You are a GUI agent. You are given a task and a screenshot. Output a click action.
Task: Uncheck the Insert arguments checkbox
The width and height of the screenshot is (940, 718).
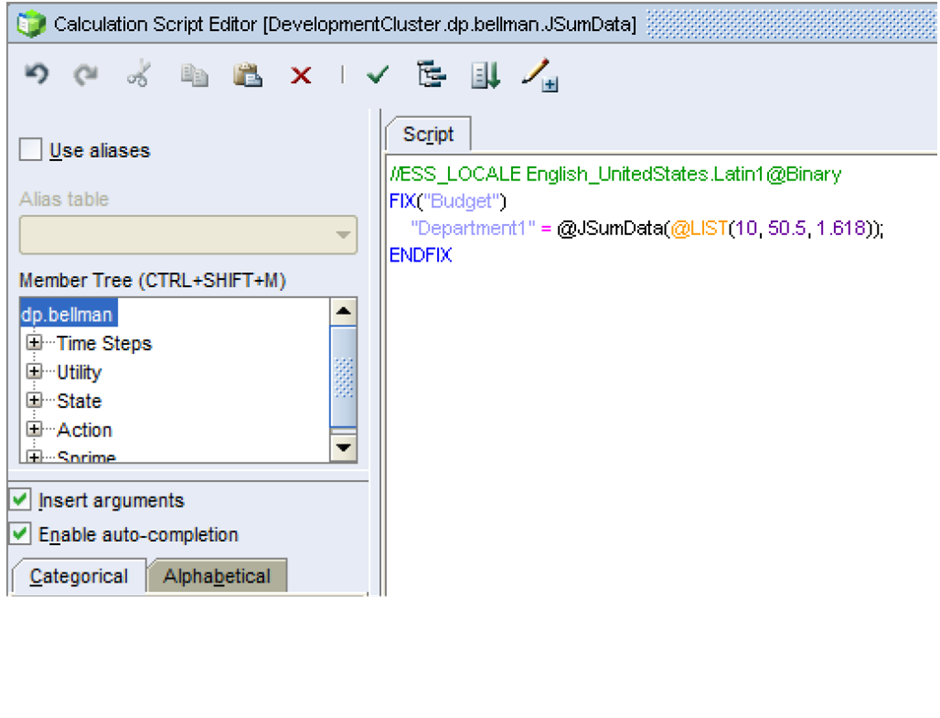click(x=20, y=500)
